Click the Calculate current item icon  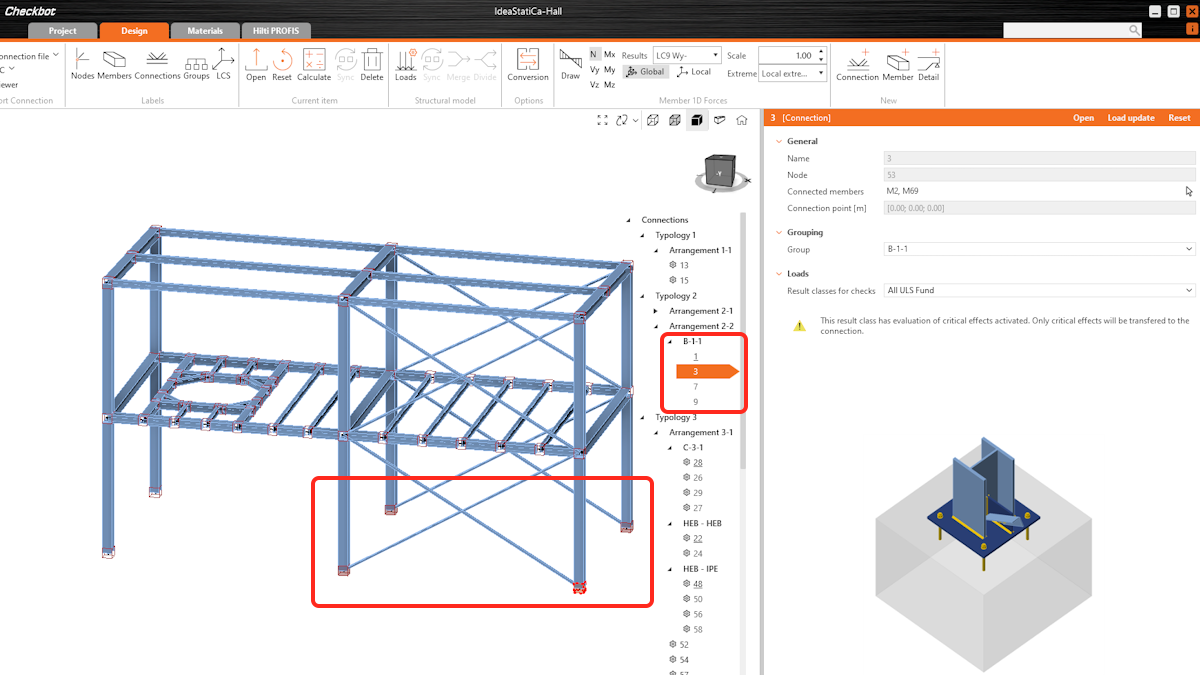[314, 63]
